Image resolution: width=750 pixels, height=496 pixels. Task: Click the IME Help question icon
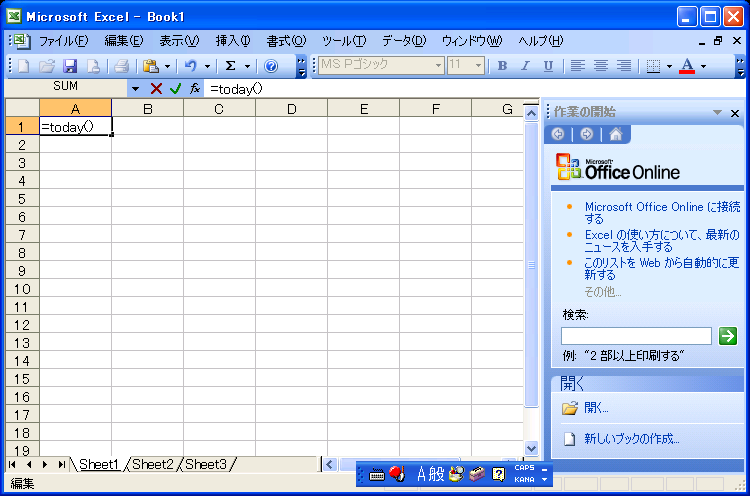click(498, 474)
